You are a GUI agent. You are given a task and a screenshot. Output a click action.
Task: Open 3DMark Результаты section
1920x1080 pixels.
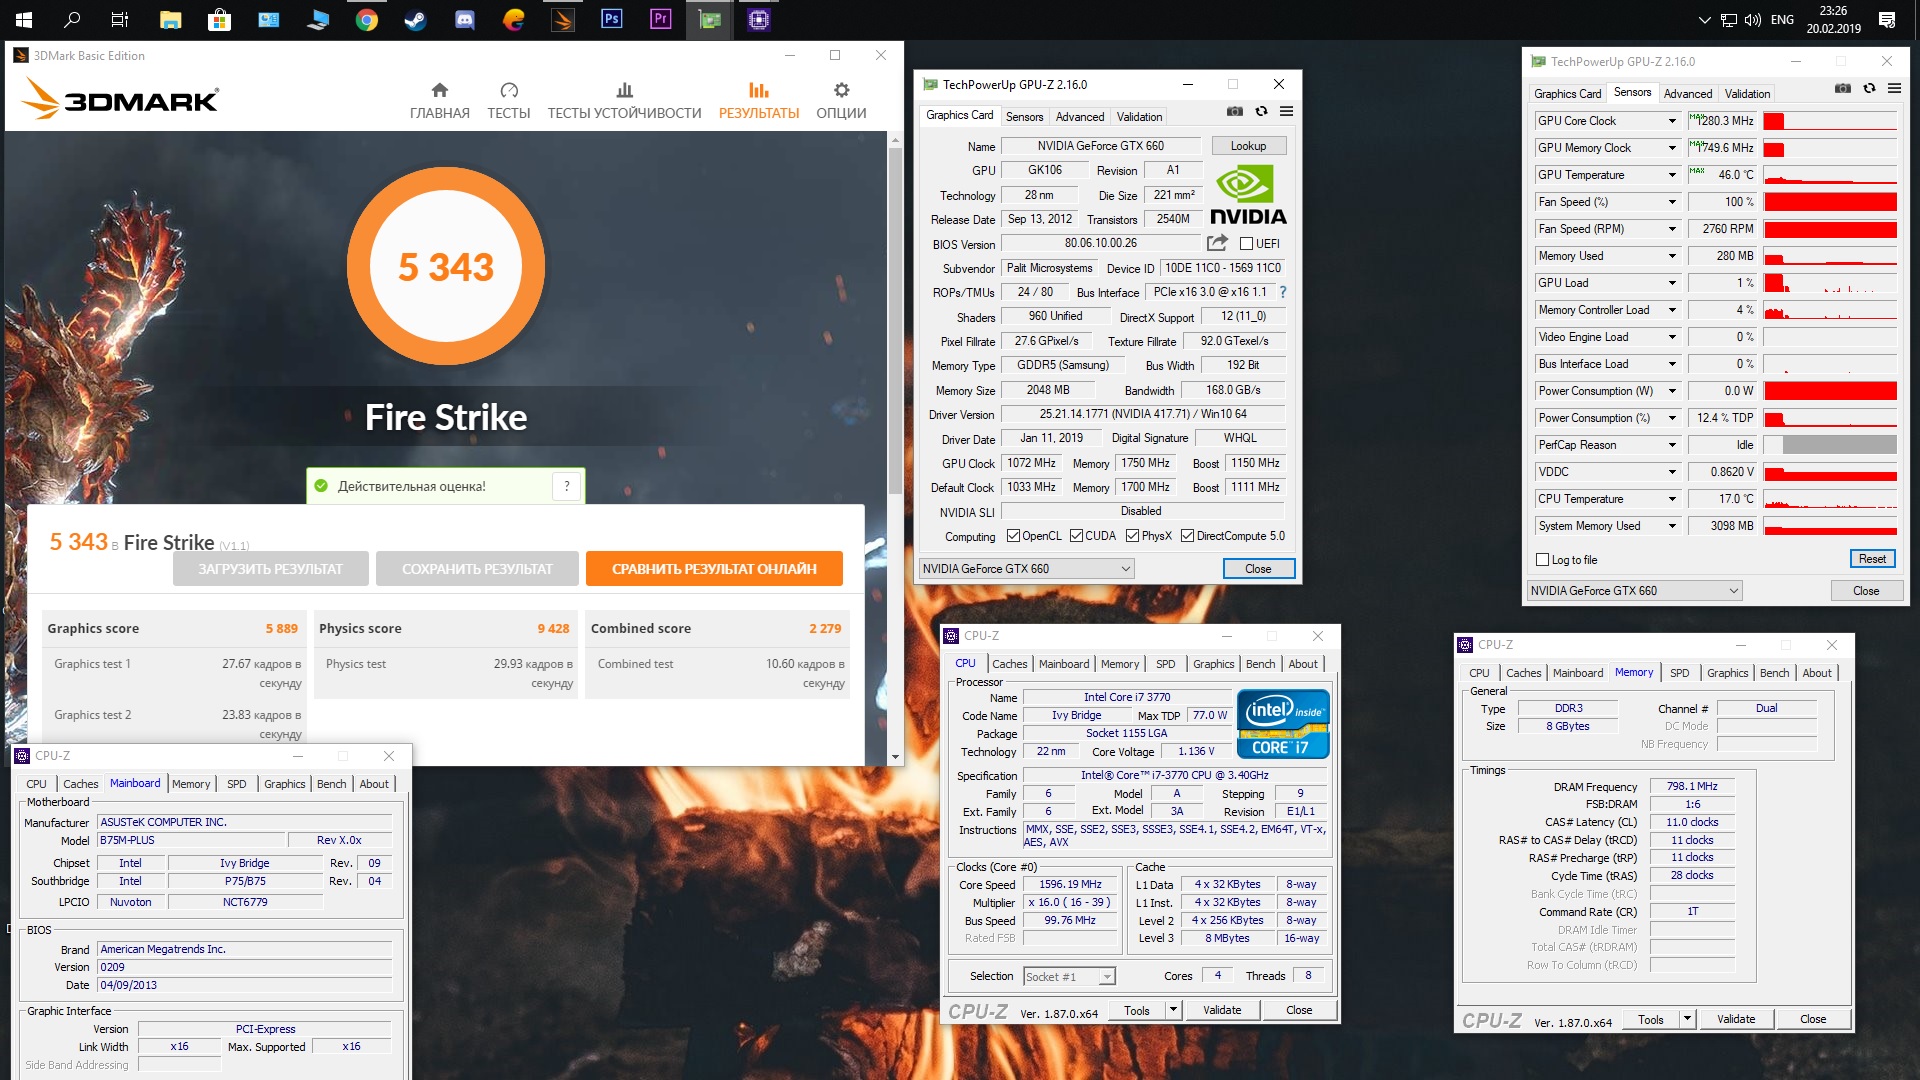(759, 100)
